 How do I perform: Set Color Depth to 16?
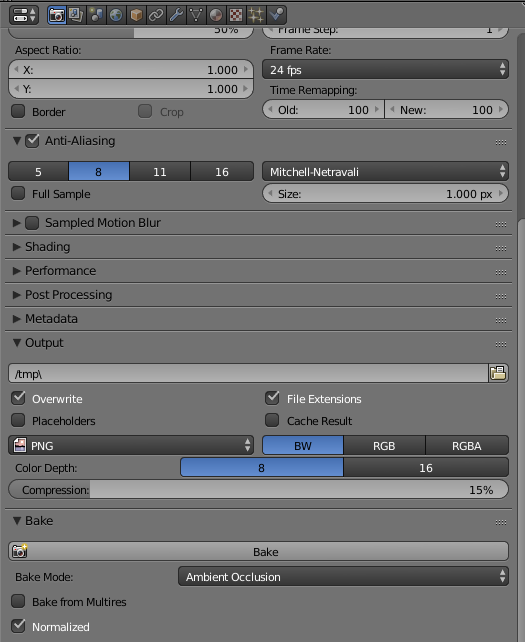(426, 468)
